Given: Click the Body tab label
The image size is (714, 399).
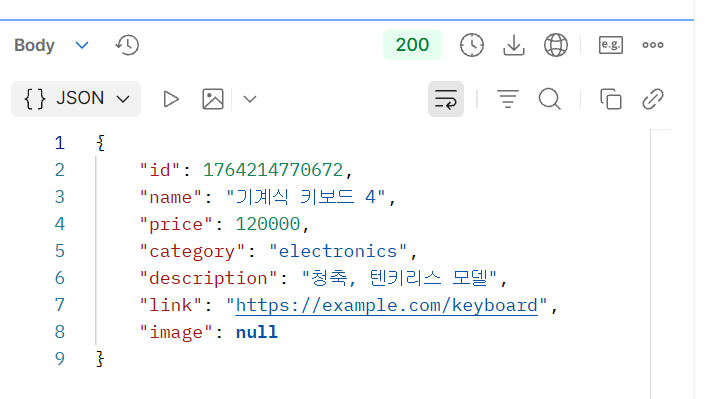Looking at the screenshot, I should pos(34,45).
